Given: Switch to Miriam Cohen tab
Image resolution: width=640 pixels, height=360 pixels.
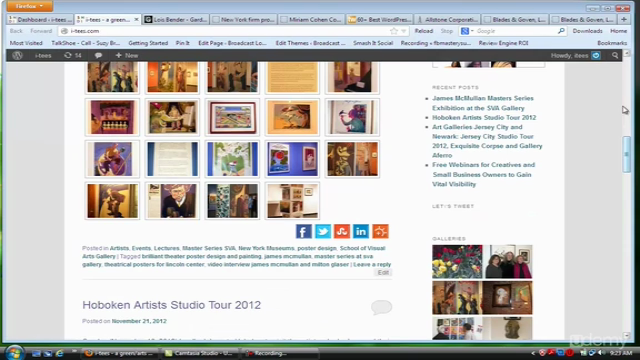Looking at the screenshot, I should point(311,19).
